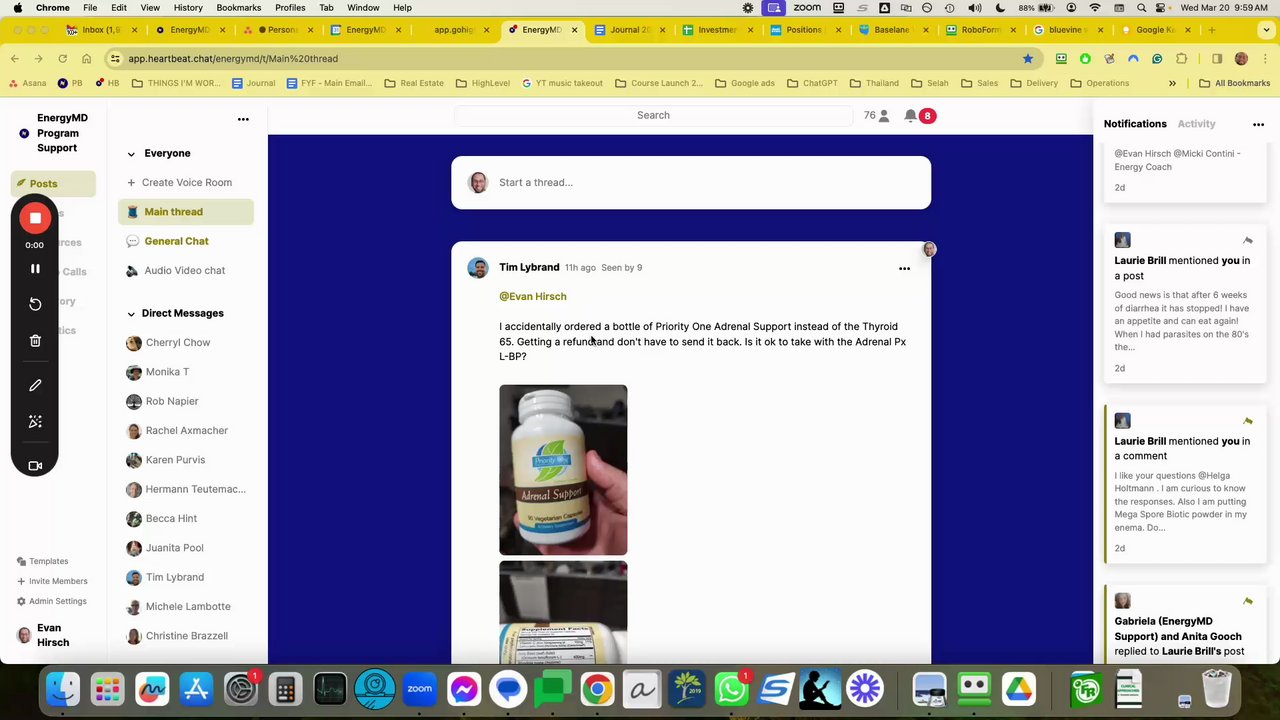The image size is (1280, 720).
Task: Open the Adrenal Support bottle photo
Action: pyautogui.click(x=563, y=470)
